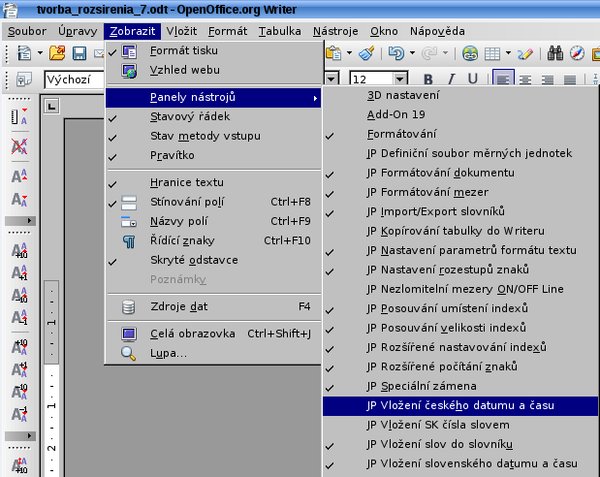The image size is (600, 477).
Task: Open the Vložit menu
Action: [181, 31]
